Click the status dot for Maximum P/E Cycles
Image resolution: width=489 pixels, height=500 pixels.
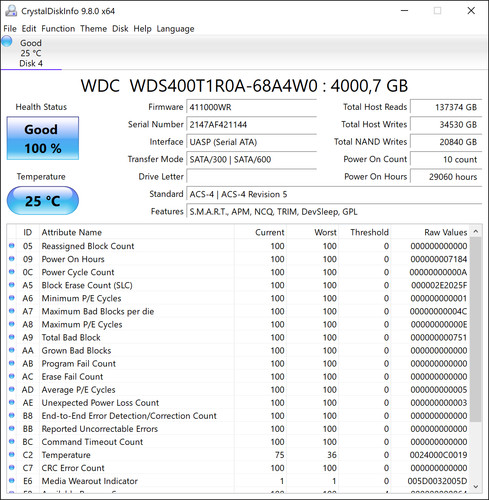click(x=12, y=324)
